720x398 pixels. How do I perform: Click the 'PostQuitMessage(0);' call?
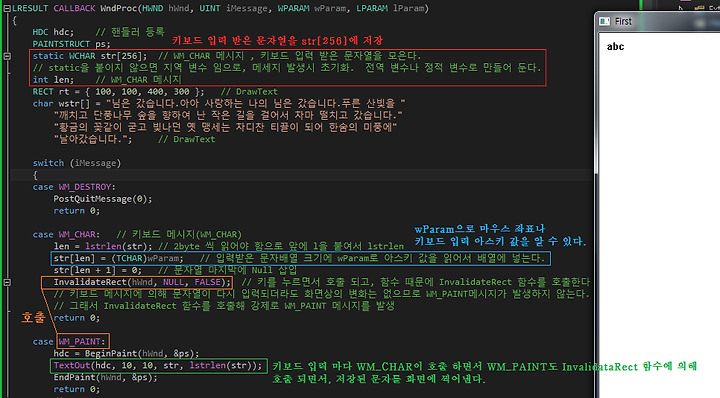tap(103, 199)
